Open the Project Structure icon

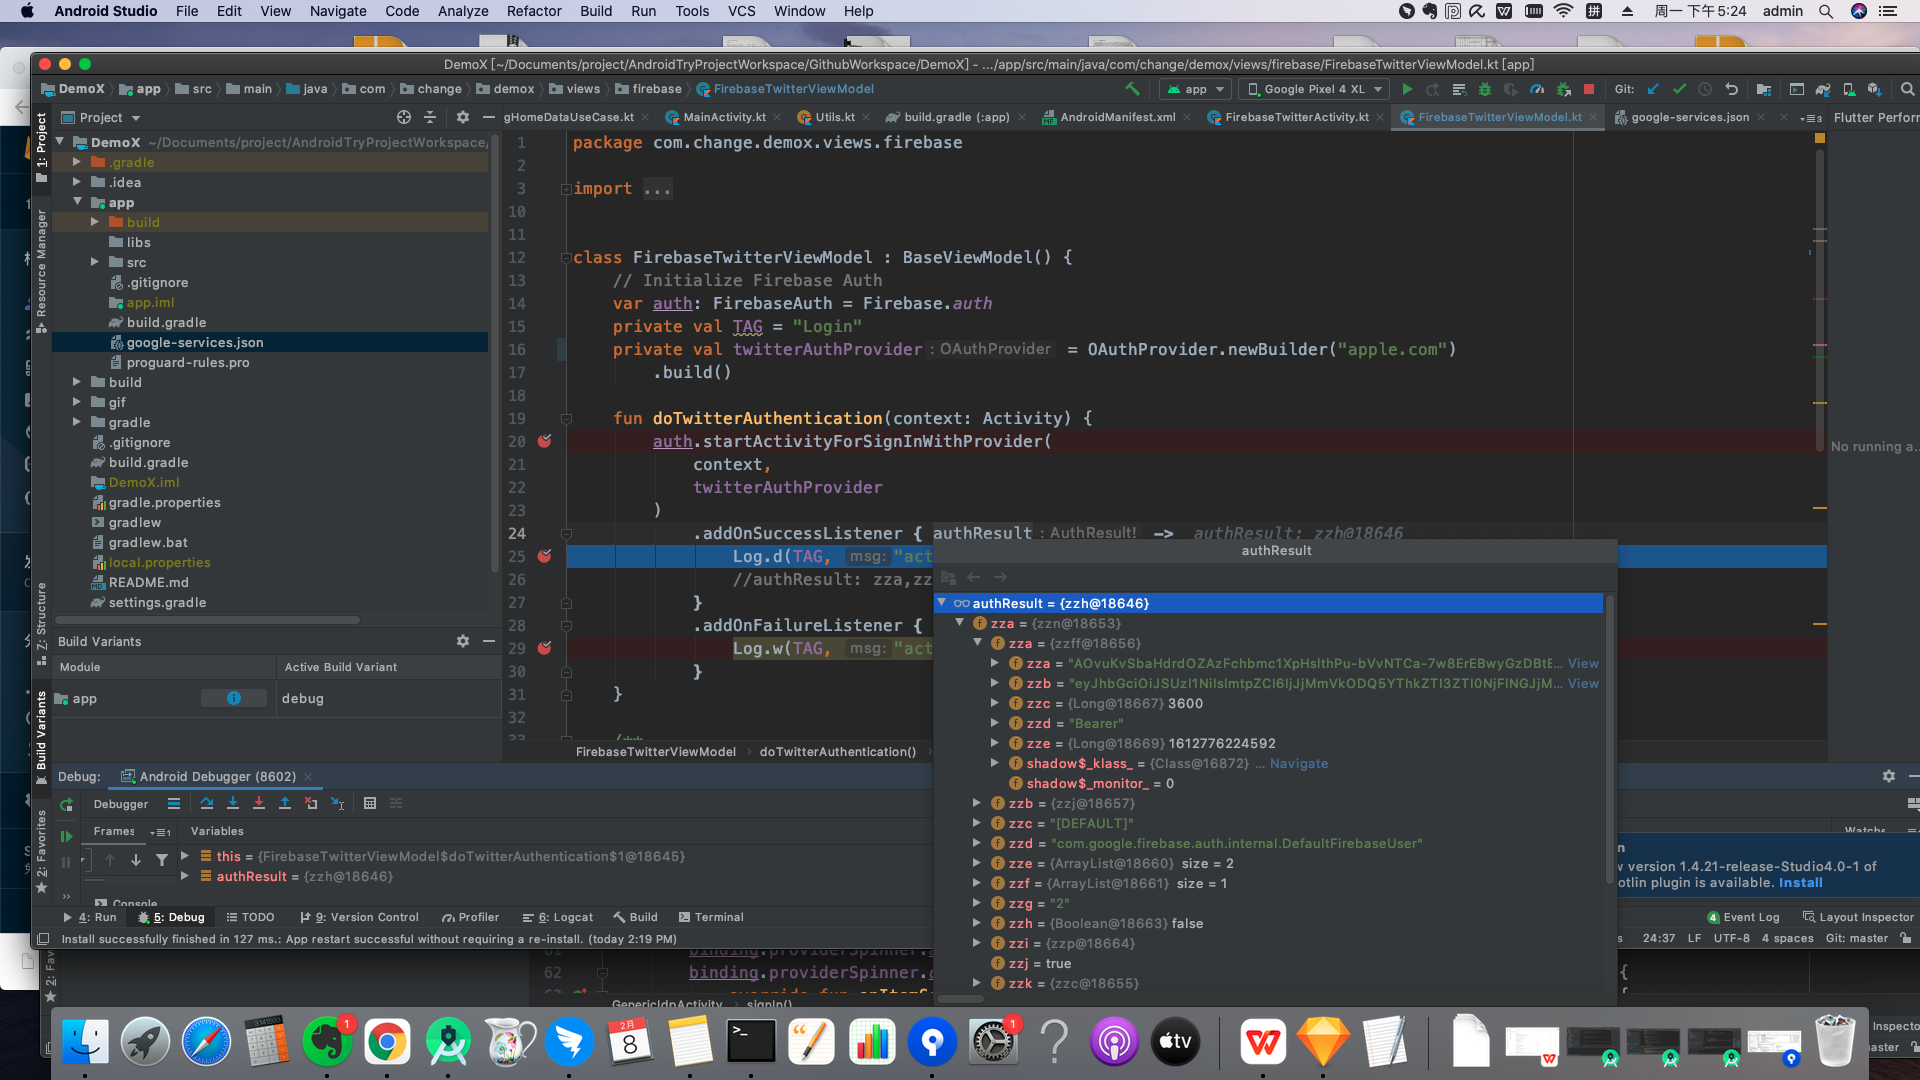point(1763,89)
